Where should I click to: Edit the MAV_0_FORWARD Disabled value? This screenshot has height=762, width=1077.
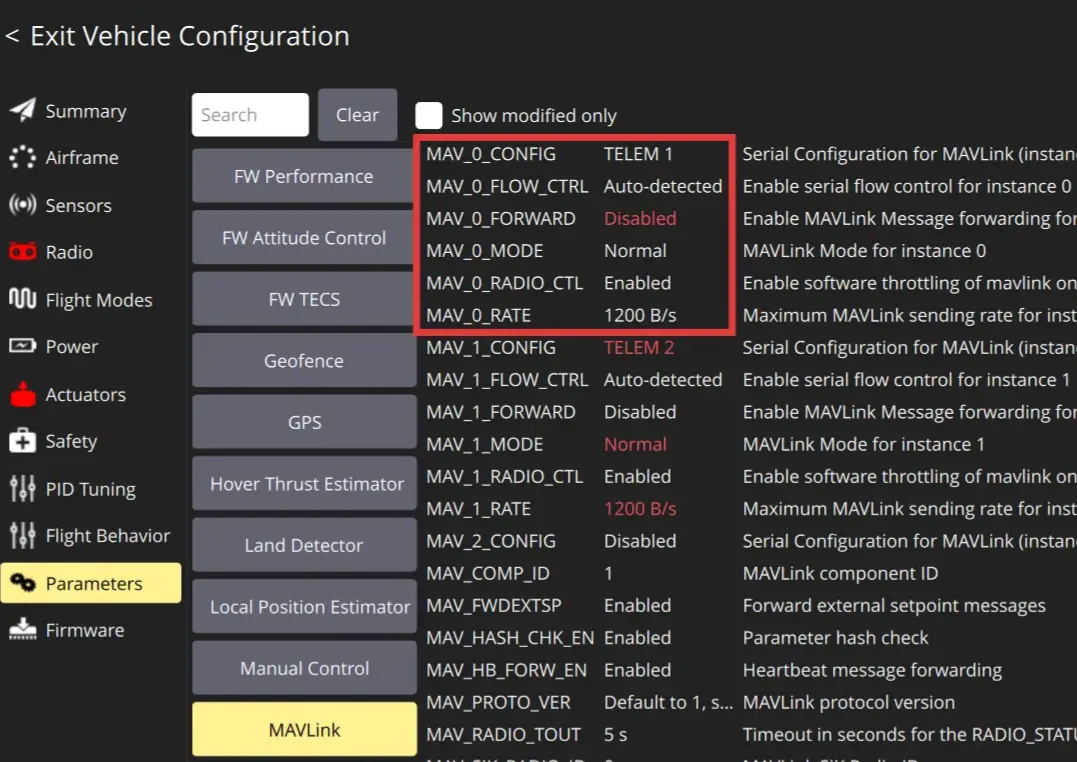click(640, 218)
